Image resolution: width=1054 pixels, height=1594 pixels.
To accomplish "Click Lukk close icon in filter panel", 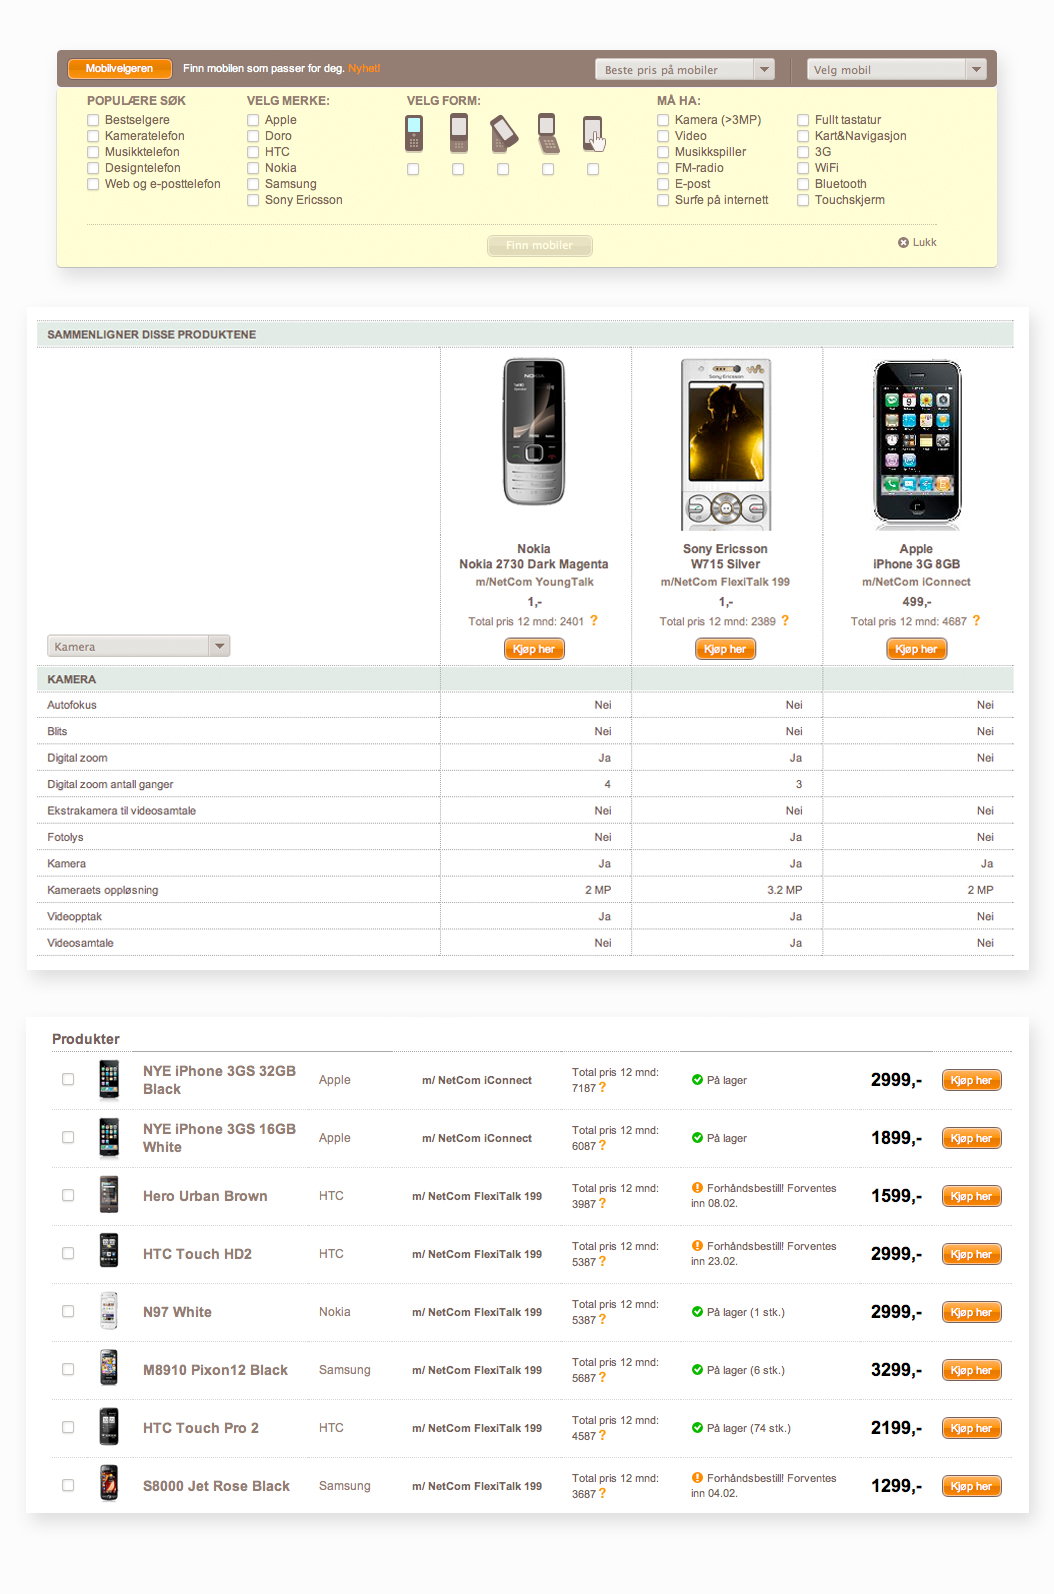I will pos(903,242).
